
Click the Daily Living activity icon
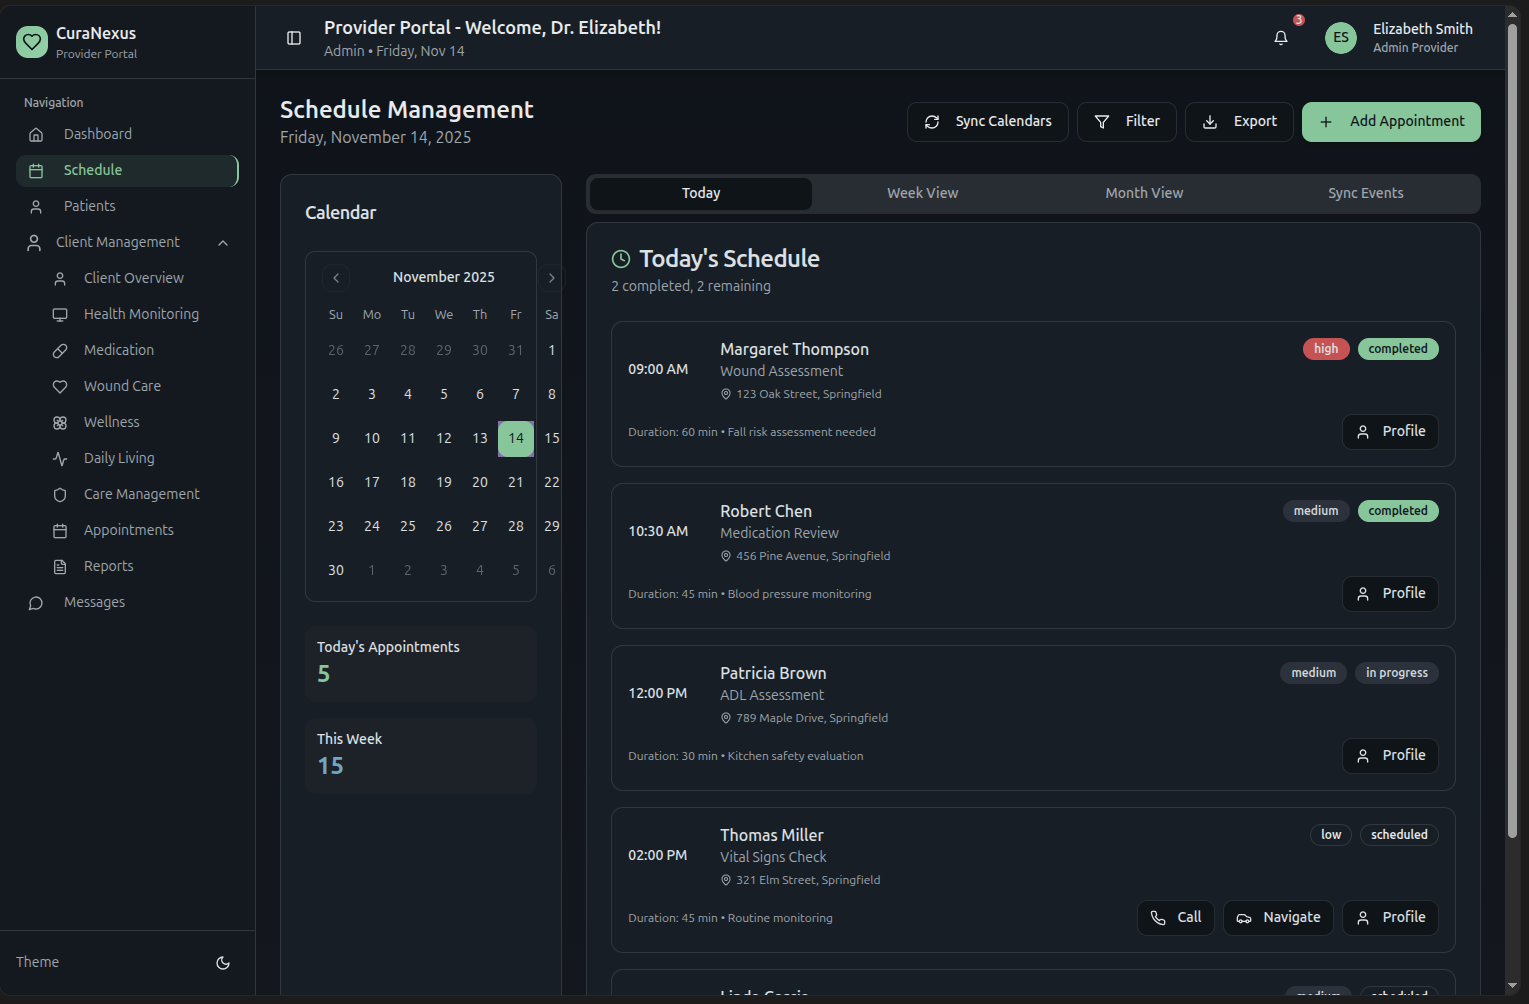(x=60, y=458)
